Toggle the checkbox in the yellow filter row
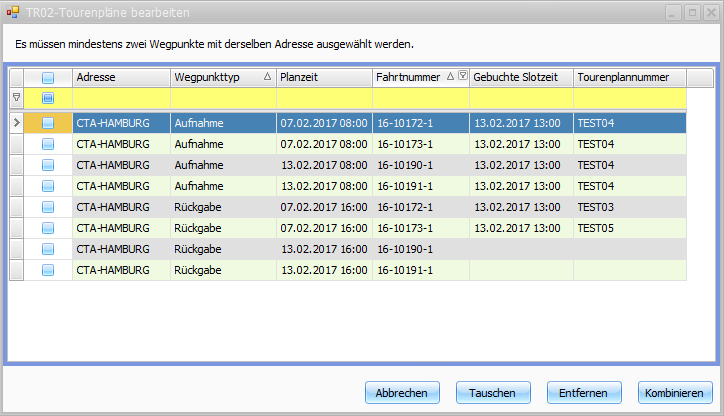This screenshot has height=416, width=724. [48, 98]
